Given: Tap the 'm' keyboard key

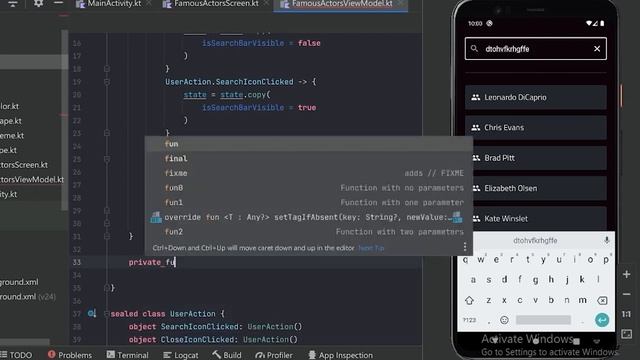Looking at the screenshot, I should [x=582, y=300].
